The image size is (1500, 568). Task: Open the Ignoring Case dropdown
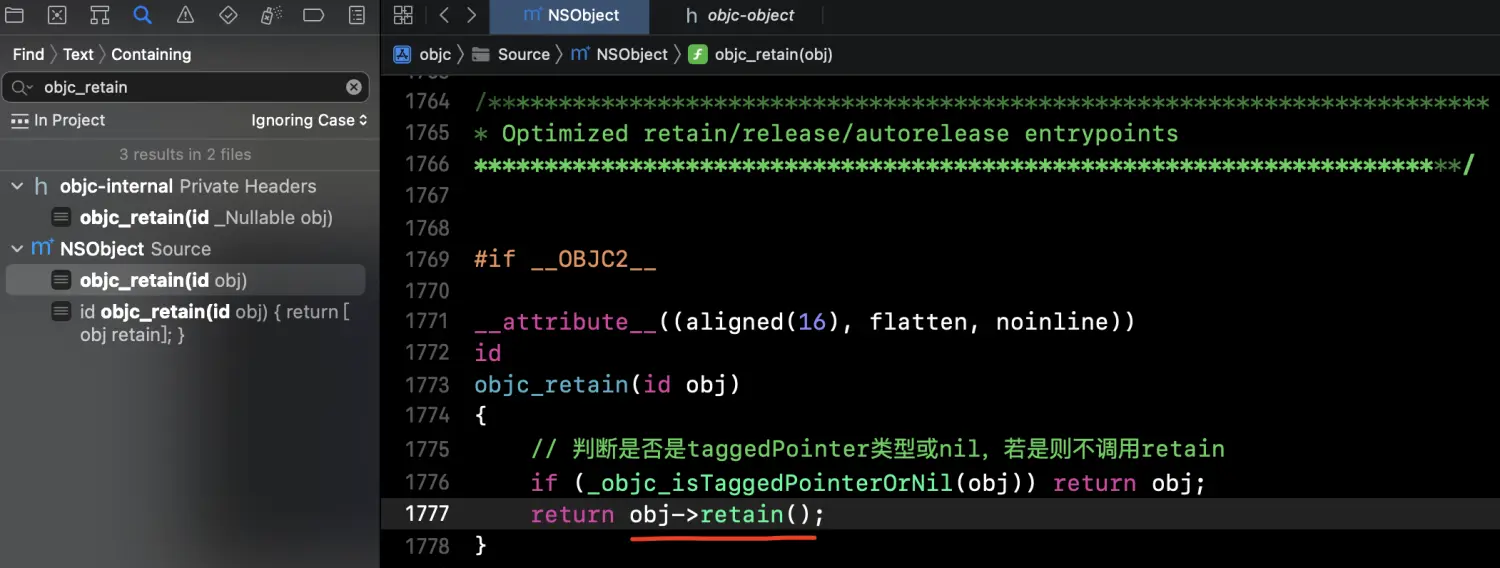click(309, 120)
